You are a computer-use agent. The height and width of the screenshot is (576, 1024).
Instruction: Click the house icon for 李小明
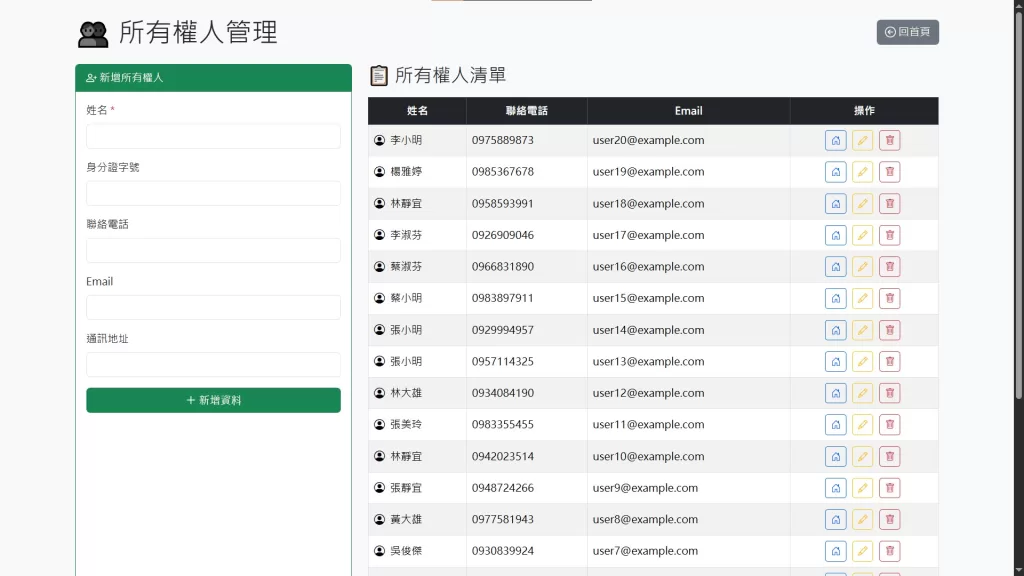(835, 141)
